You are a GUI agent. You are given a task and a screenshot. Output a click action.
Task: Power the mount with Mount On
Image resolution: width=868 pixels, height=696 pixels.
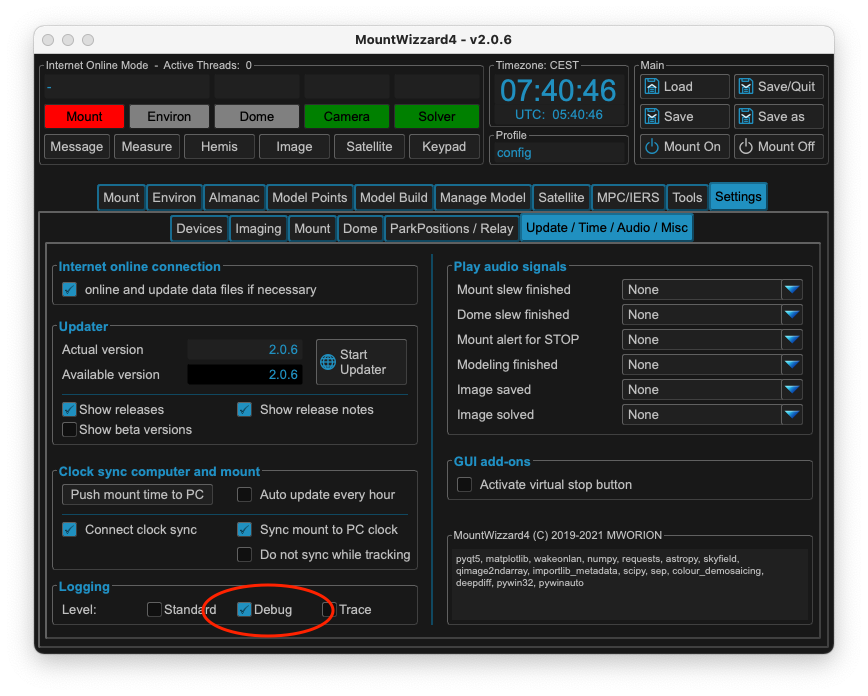[684, 147]
